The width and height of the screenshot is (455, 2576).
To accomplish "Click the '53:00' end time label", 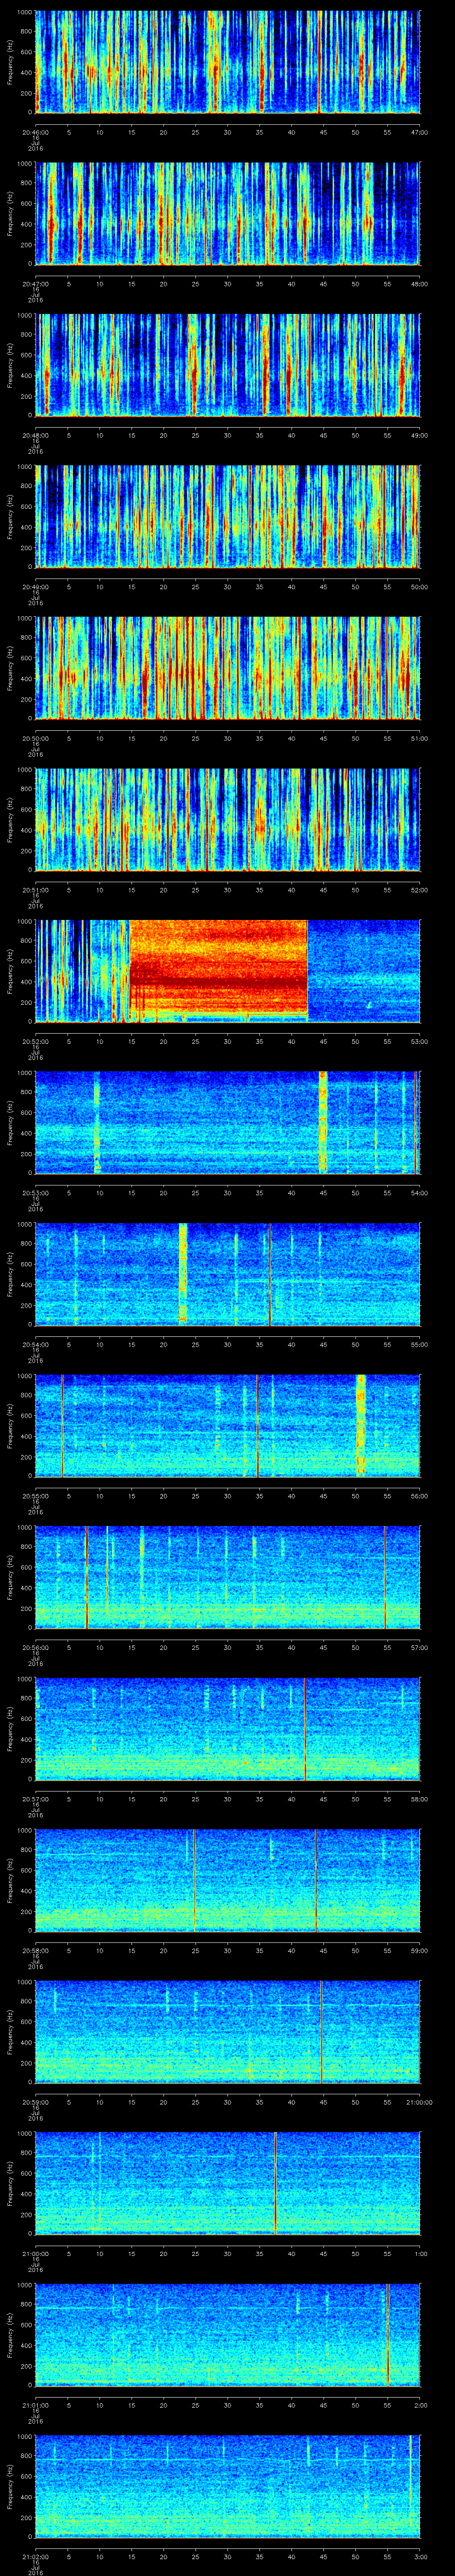I will point(419,1041).
